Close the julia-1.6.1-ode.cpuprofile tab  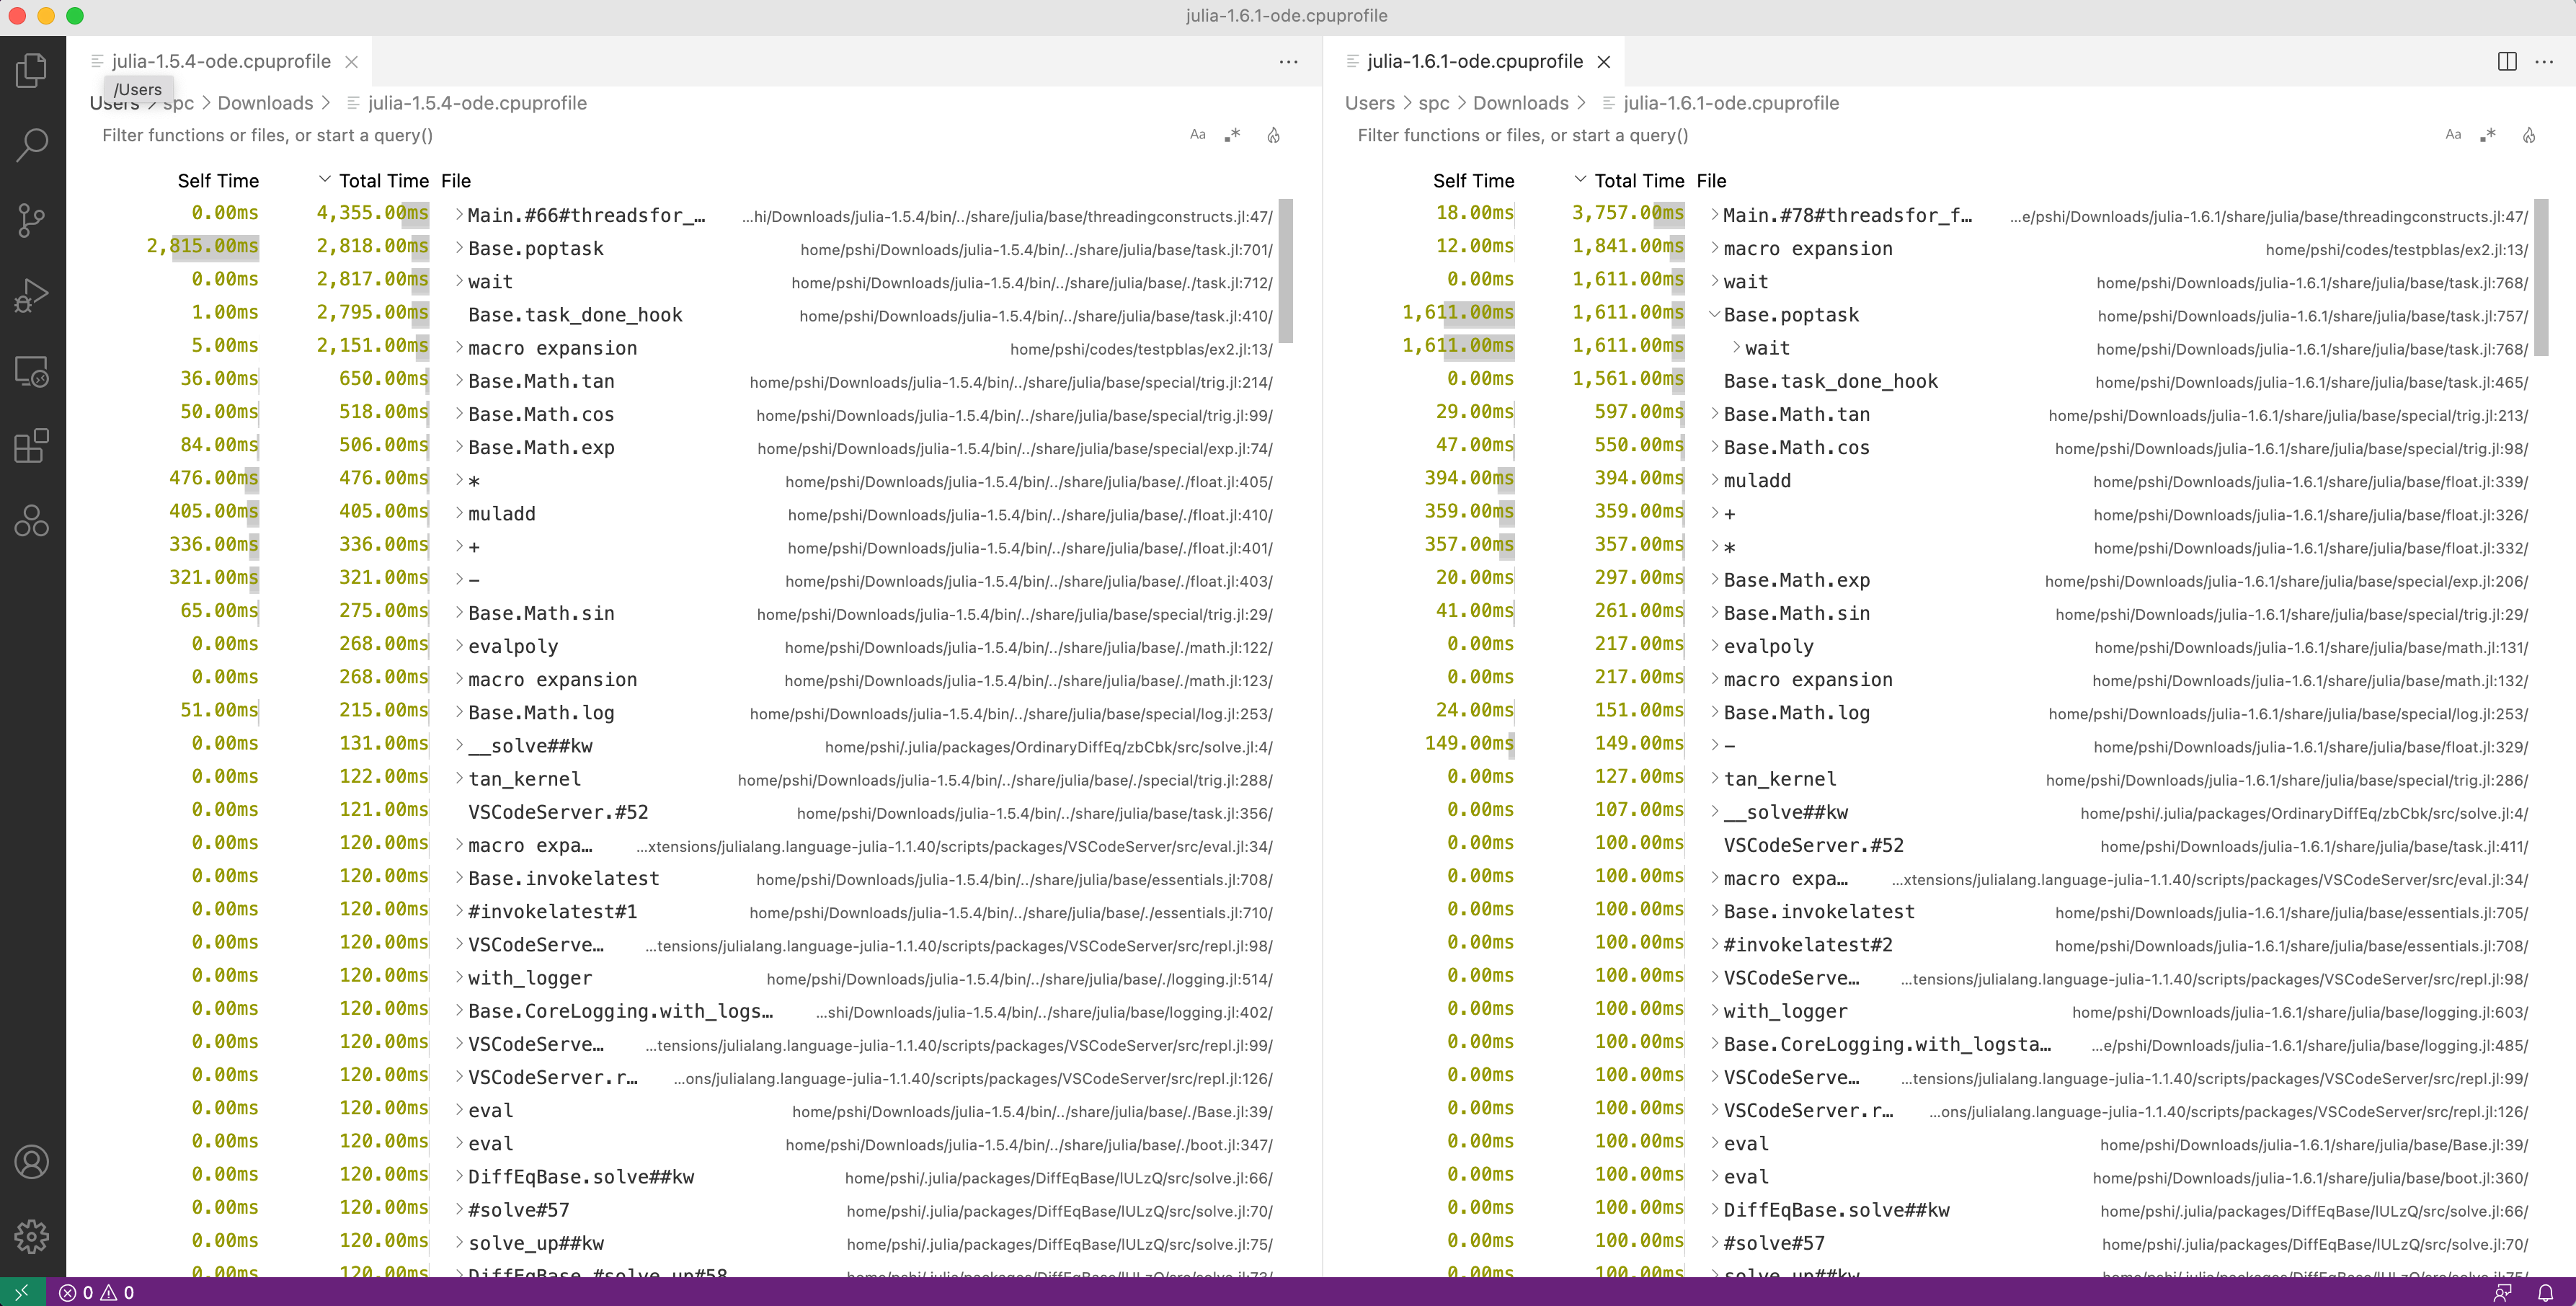pyautogui.click(x=1604, y=62)
